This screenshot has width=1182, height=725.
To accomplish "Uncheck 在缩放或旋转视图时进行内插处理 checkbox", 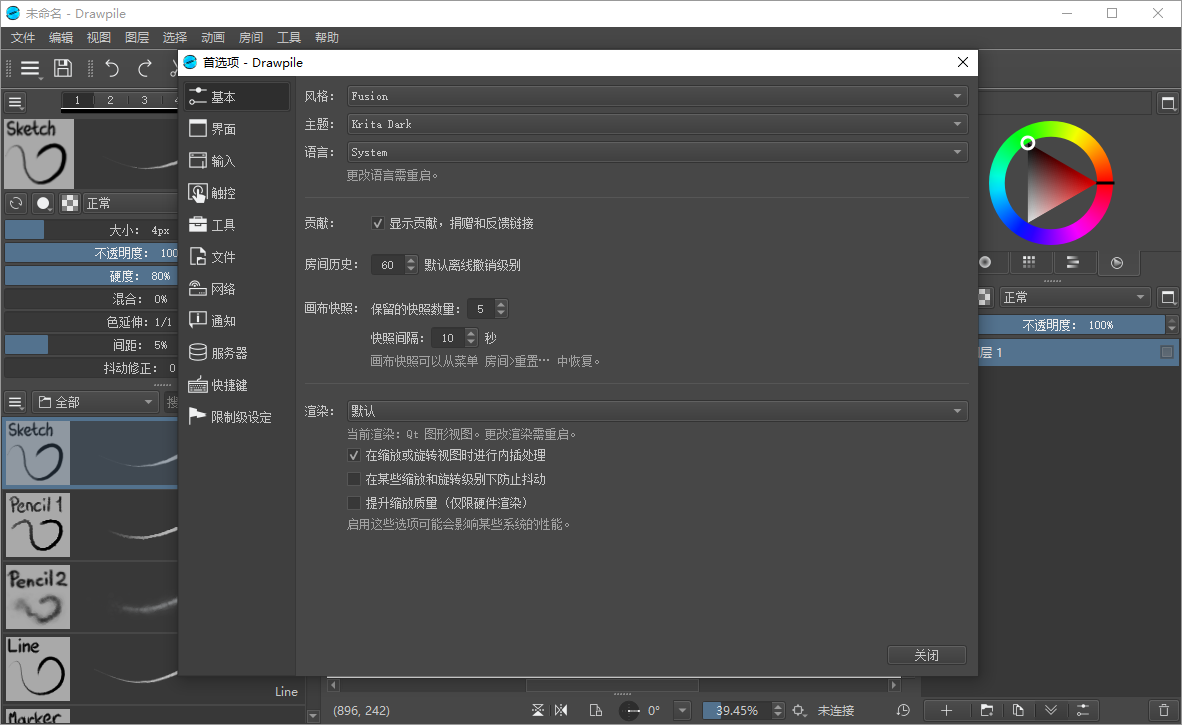I will [x=354, y=455].
